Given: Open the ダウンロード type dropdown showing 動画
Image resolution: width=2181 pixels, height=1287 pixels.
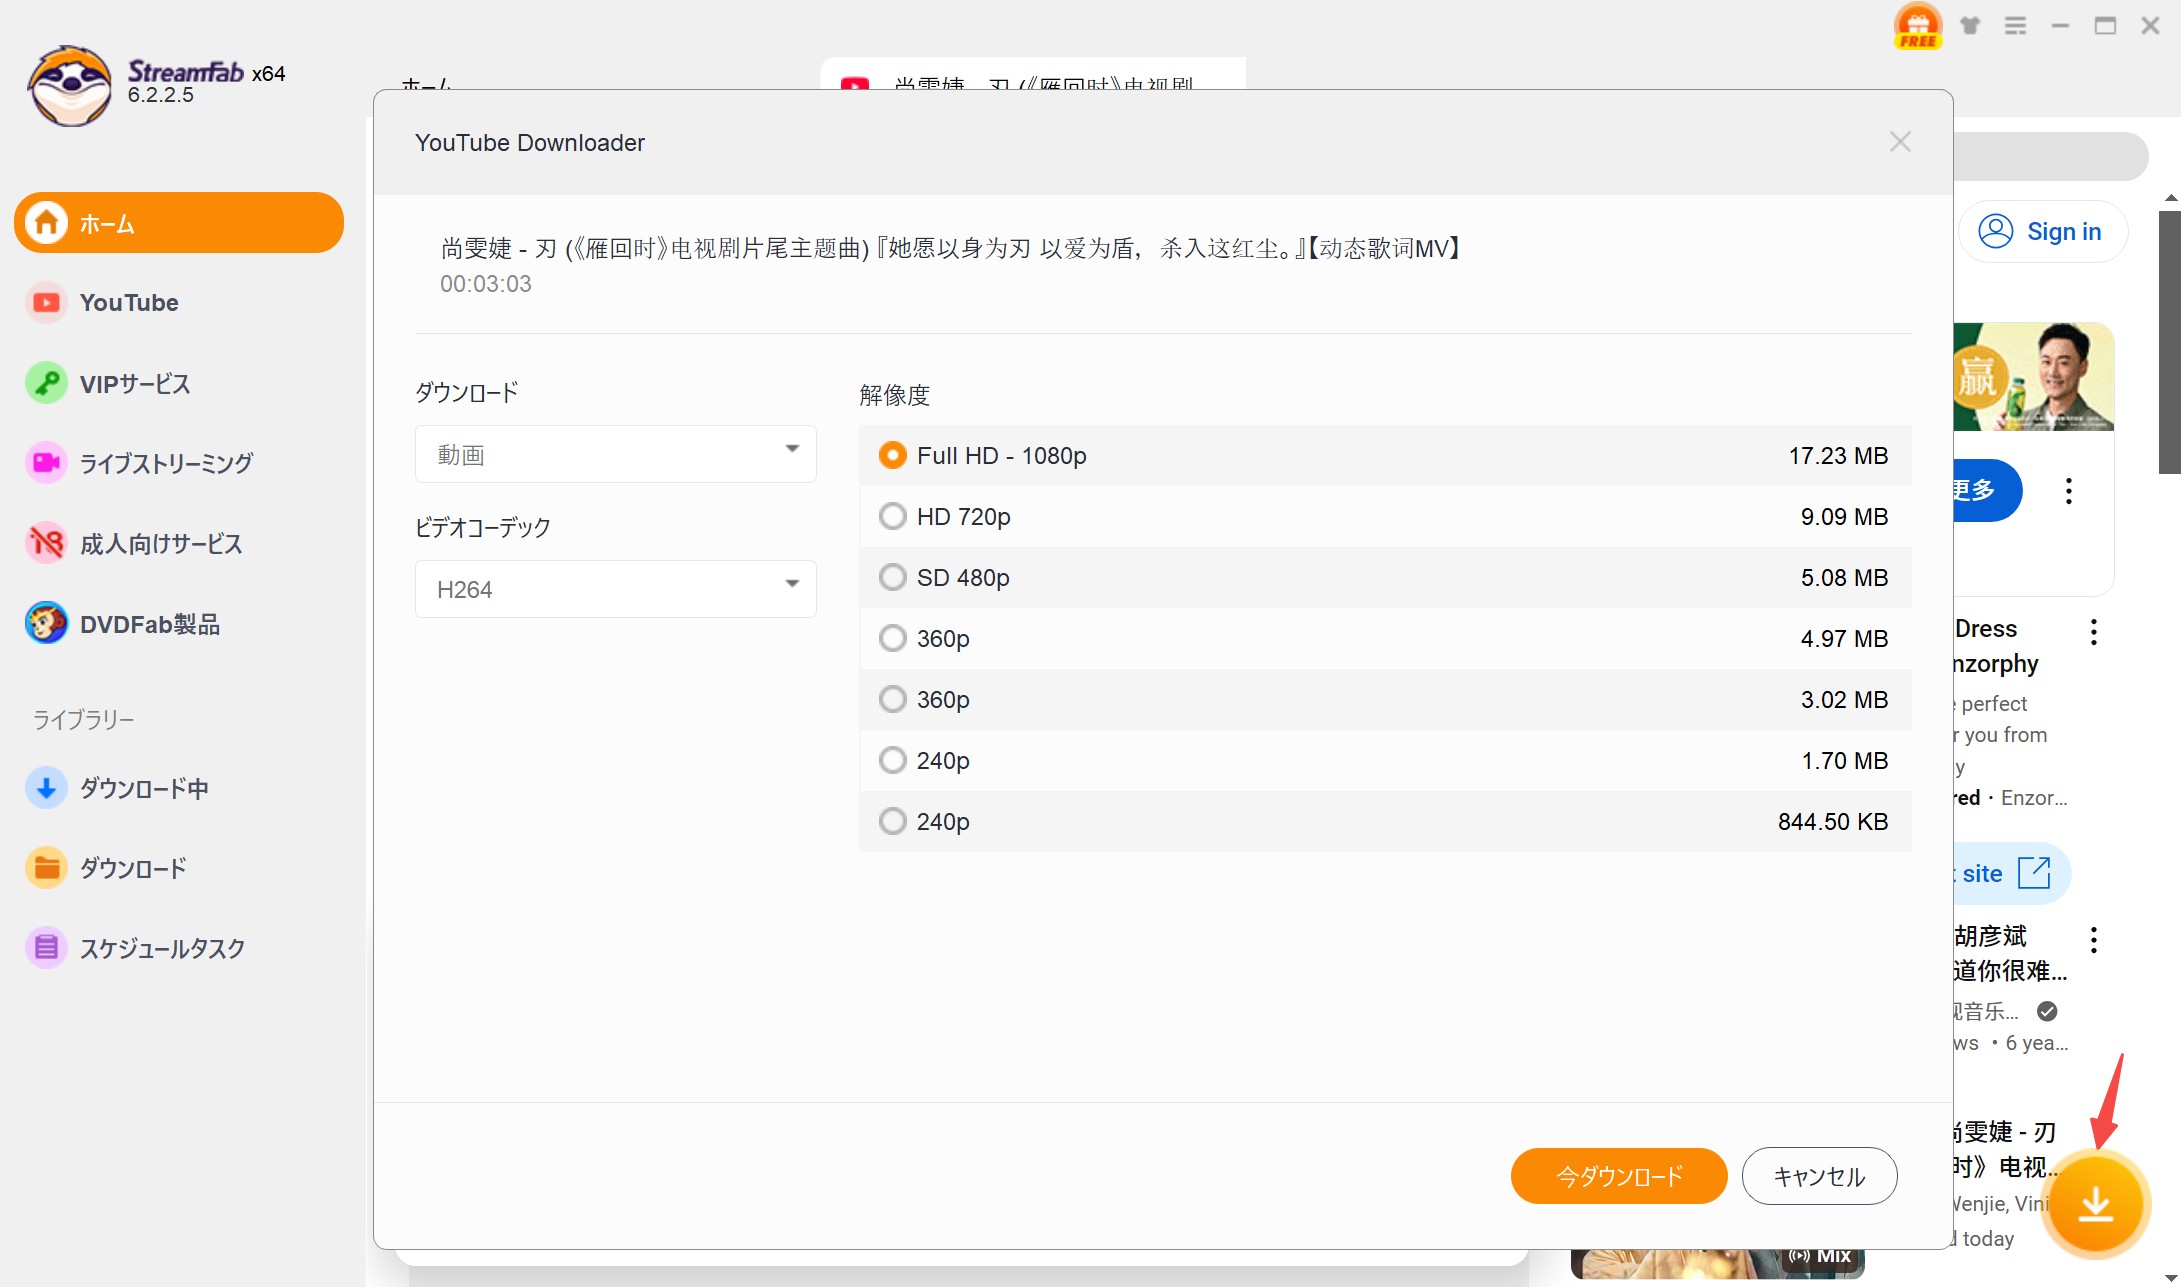Looking at the screenshot, I should click(616, 454).
